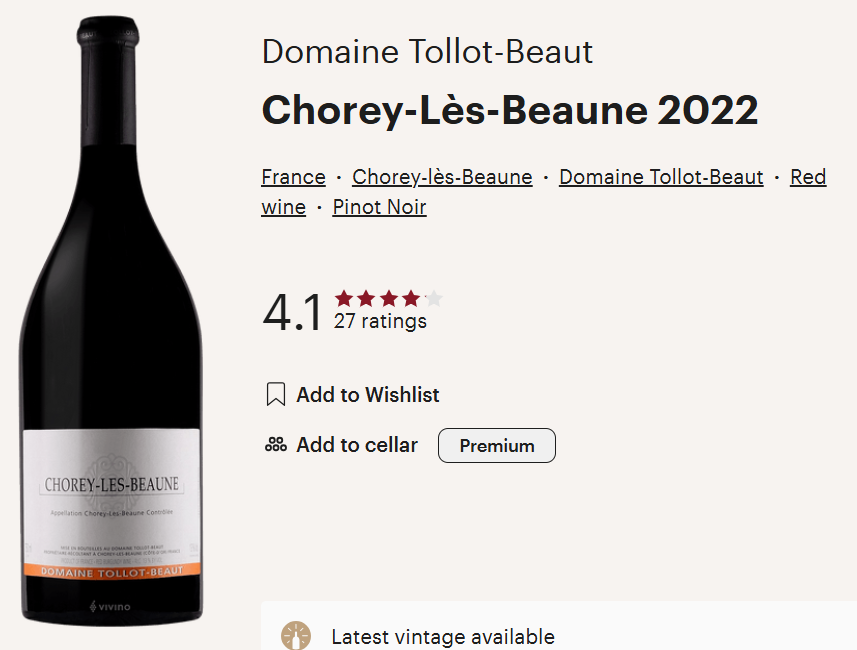Click the Vivino logo on the bottle
The width and height of the screenshot is (857, 650).
tap(110, 606)
